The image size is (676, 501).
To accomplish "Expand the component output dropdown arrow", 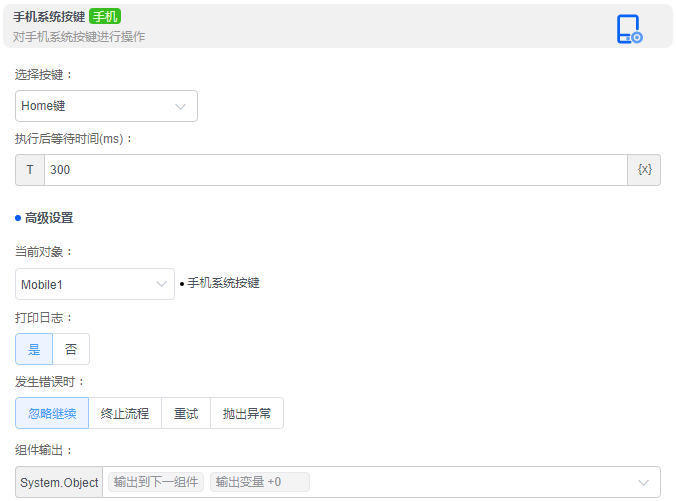I will coord(643,482).
